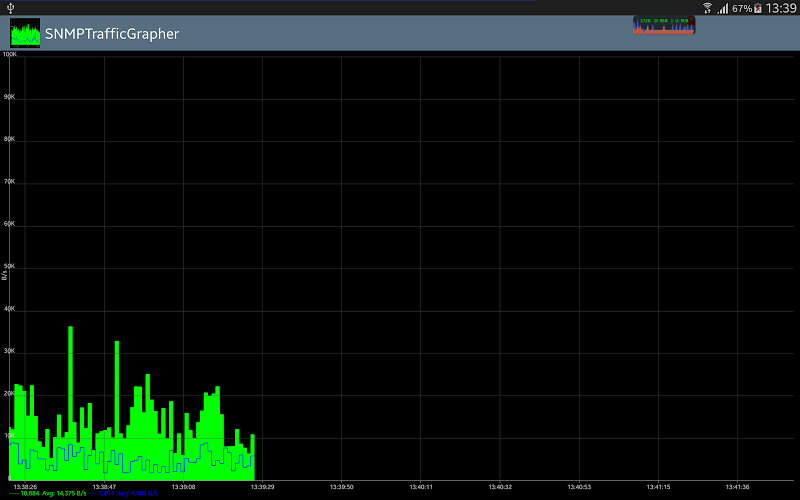Click the 13:38:26 time axis label
This screenshot has width=800, height=500.
25,487
